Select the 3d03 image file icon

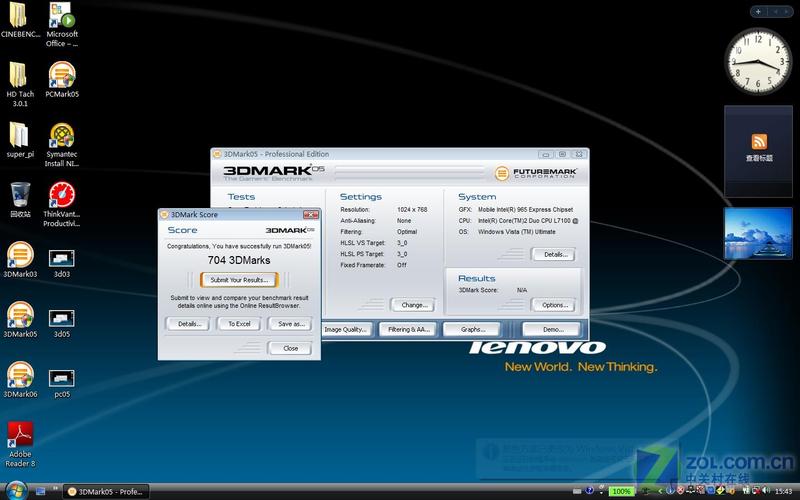[x=62, y=263]
